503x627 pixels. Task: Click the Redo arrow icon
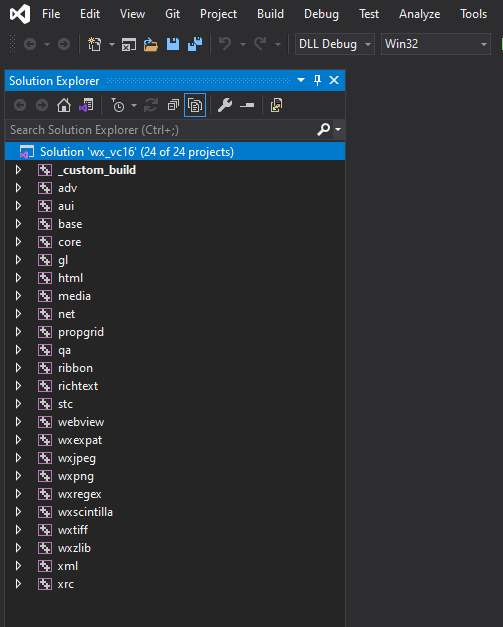coord(260,44)
